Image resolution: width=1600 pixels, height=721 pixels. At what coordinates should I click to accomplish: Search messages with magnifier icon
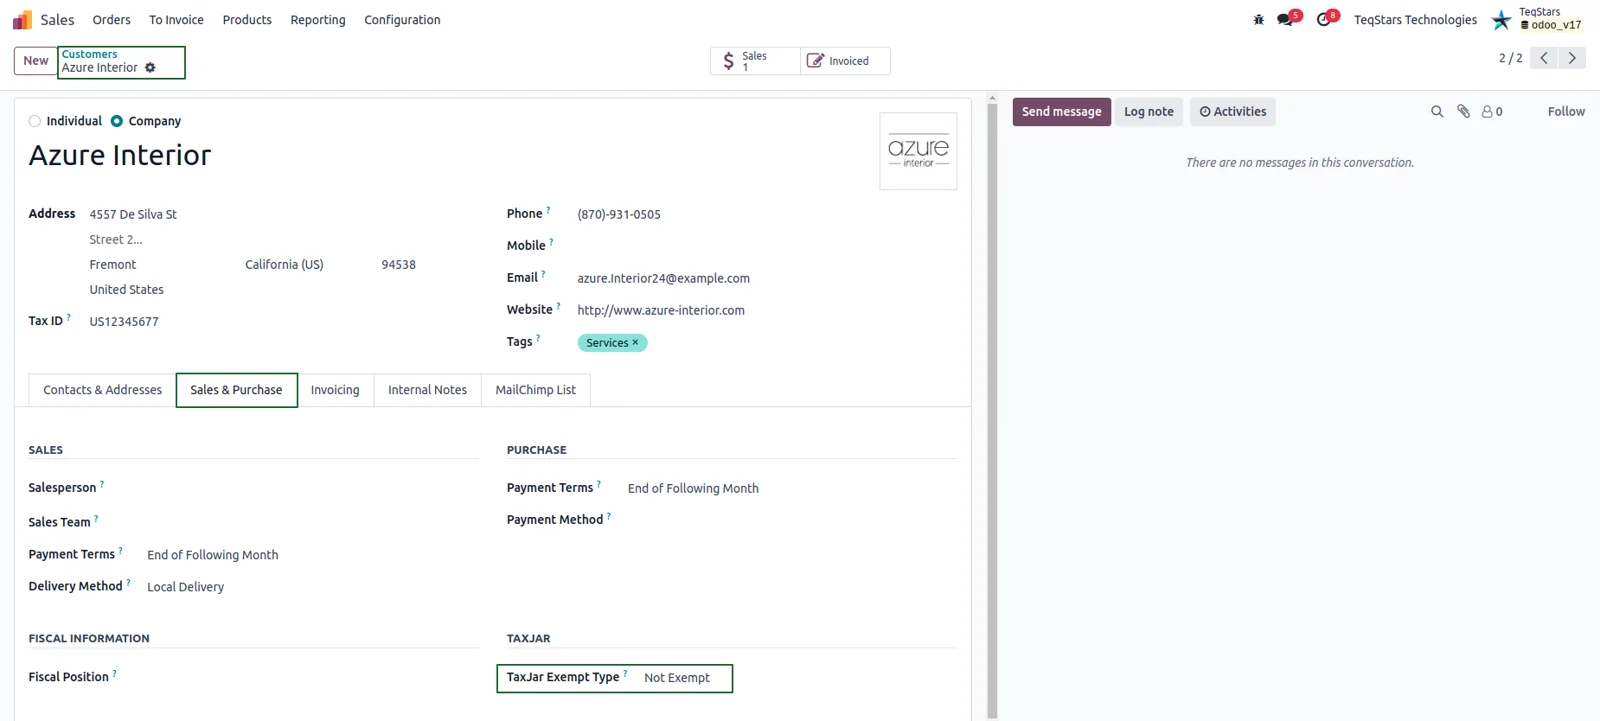pos(1437,112)
